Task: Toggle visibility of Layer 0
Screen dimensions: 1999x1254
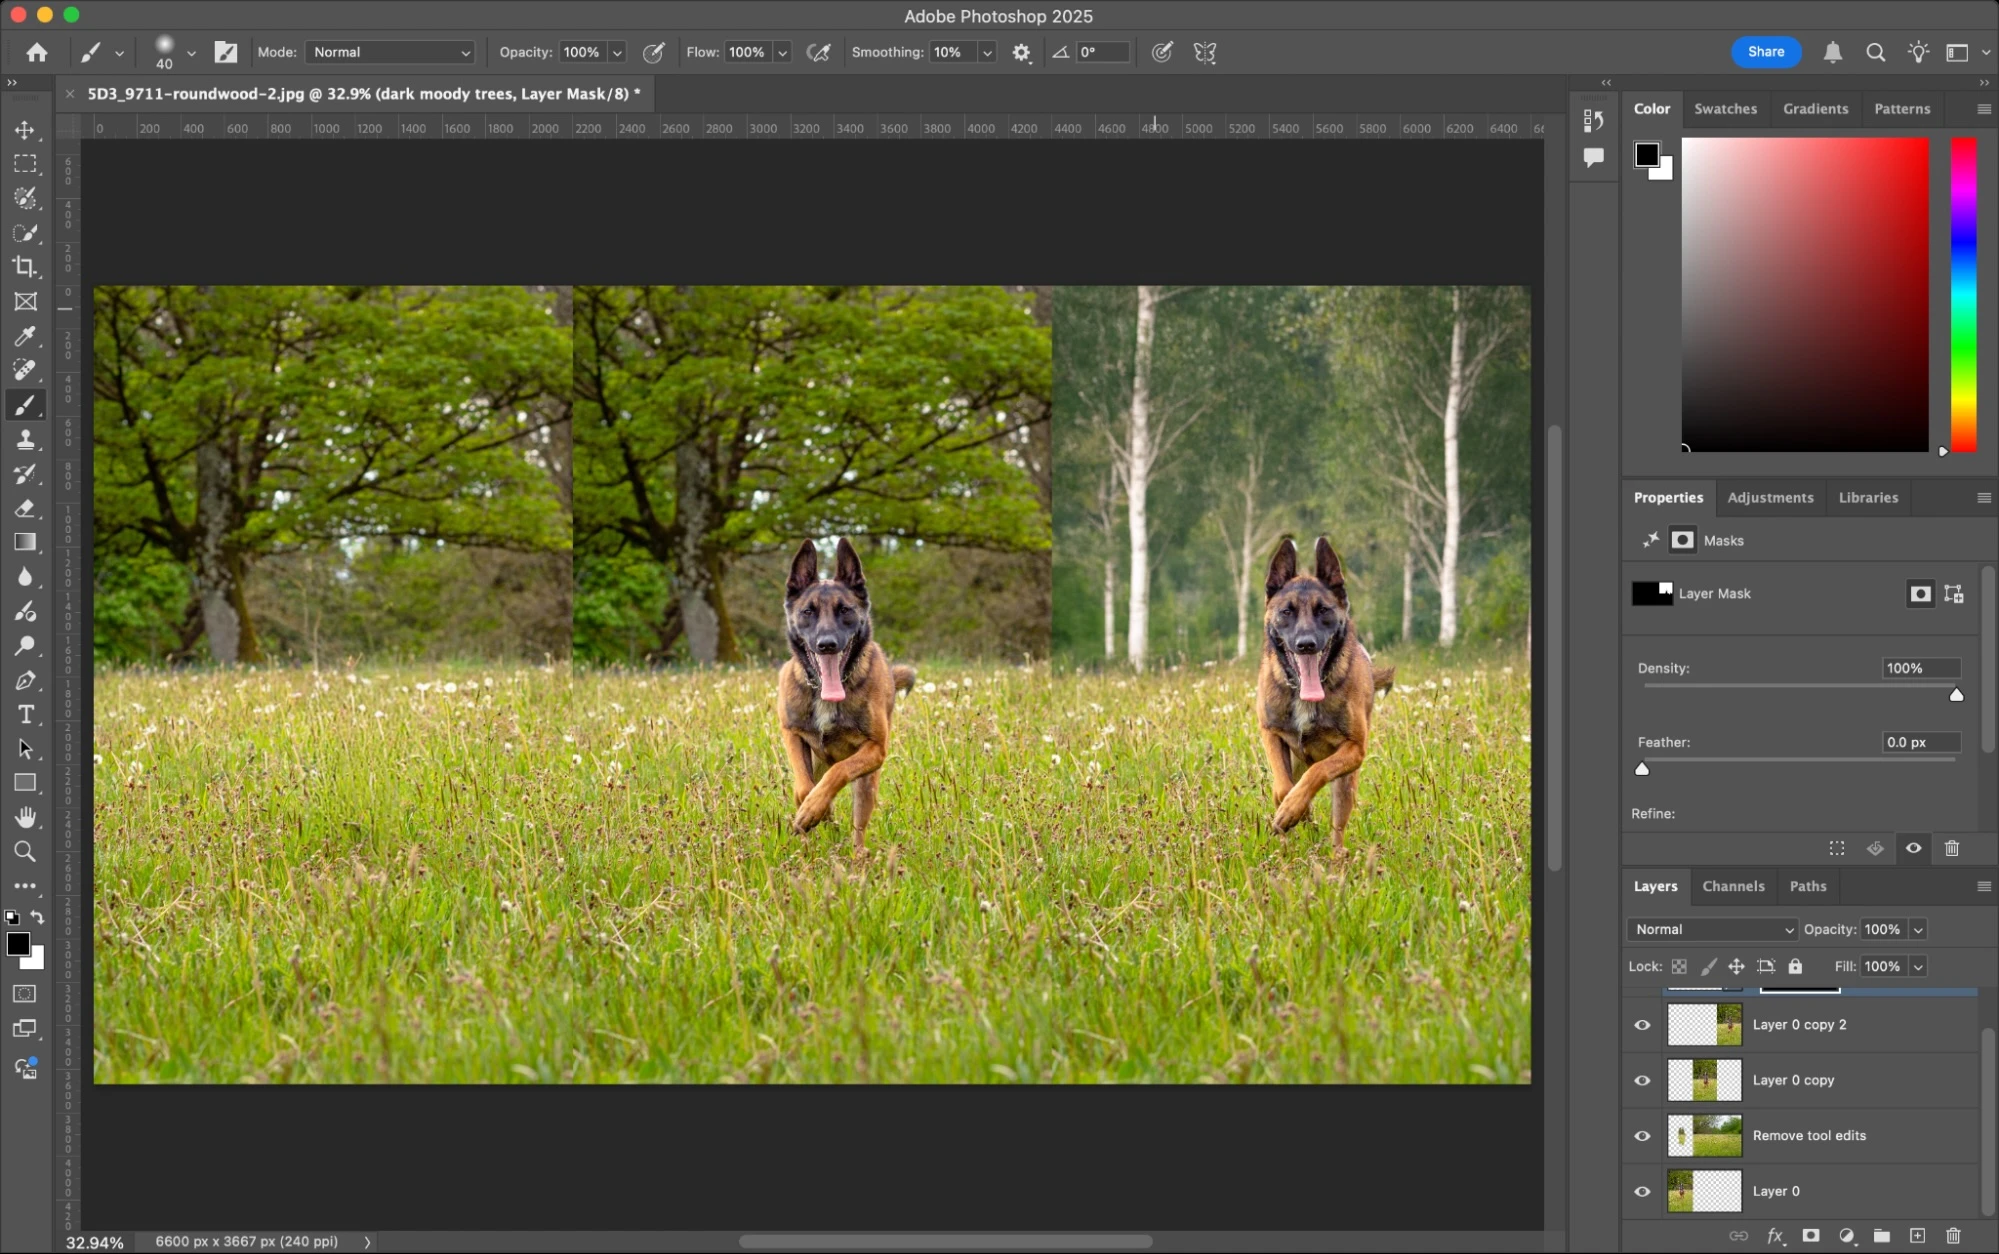Action: coord(1641,1191)
